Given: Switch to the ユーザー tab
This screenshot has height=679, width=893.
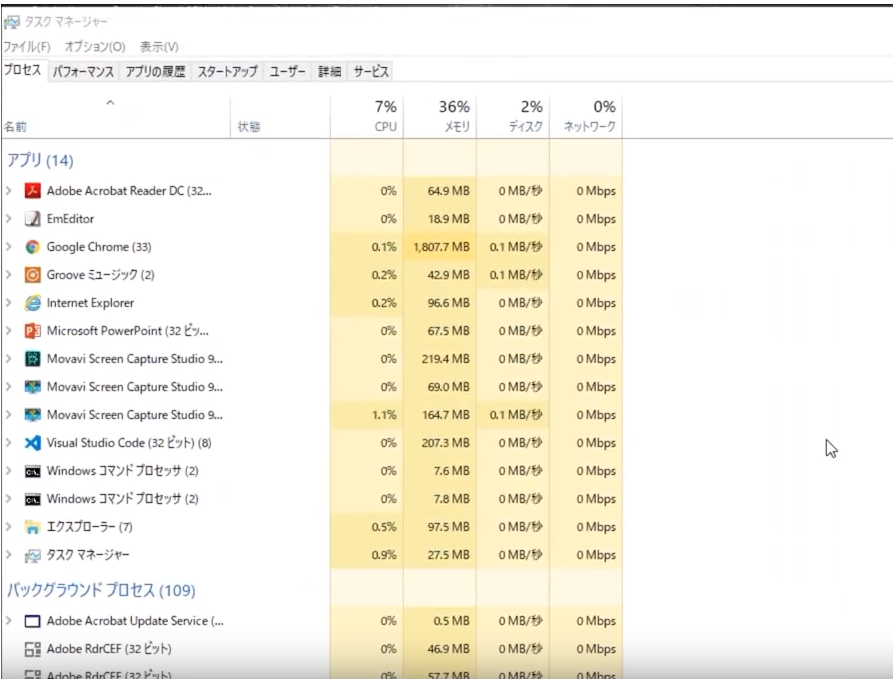Looking at the screenshot, I should [x=287, y=72].
